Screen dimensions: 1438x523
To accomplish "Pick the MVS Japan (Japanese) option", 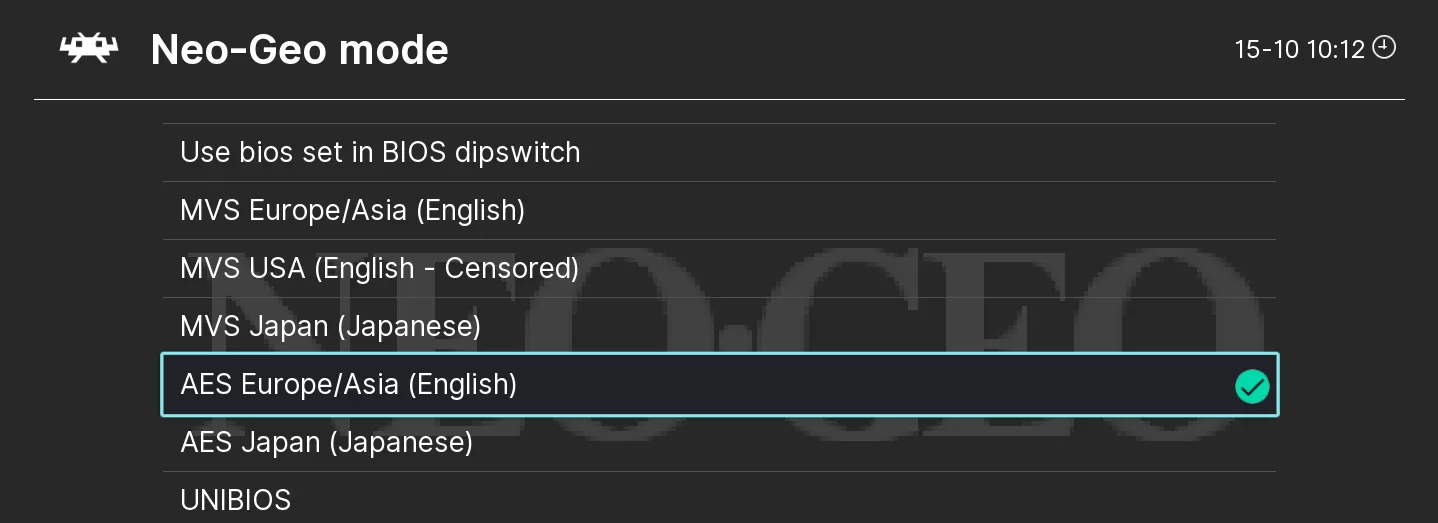I will [330, 327].
